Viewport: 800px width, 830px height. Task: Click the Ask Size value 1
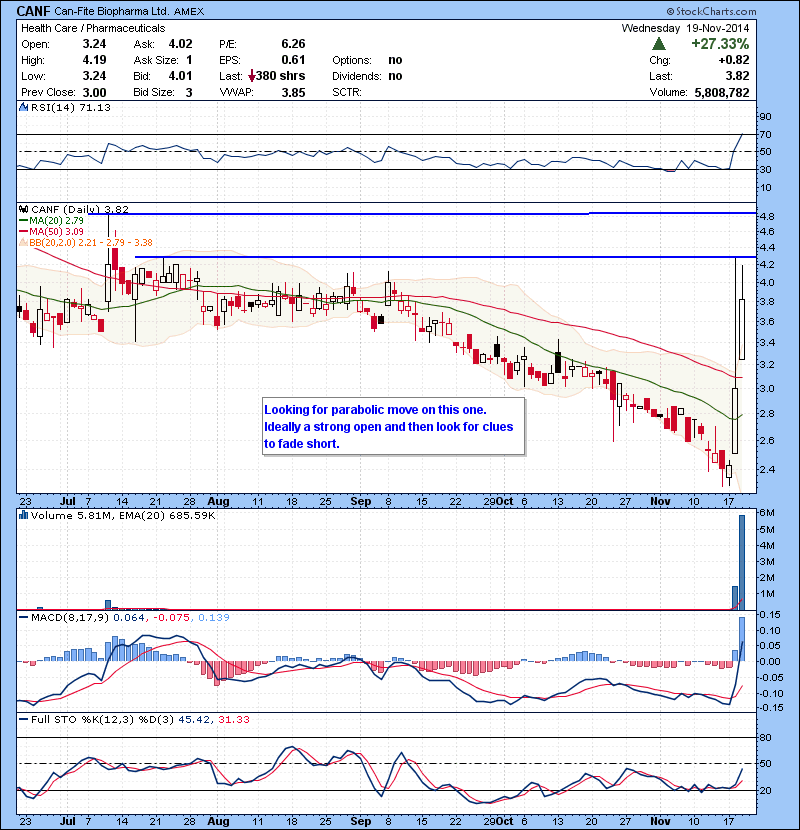pyautogui.click(x=189, y=60)
